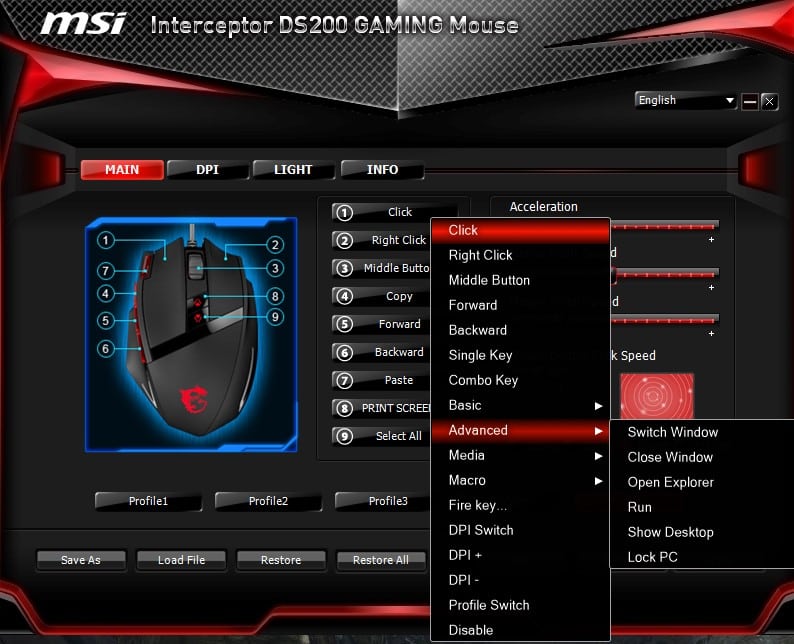This screenshot has height=644, width=794.
Task: Switch to the MAIN tab
Action: (x=122, y=170)
